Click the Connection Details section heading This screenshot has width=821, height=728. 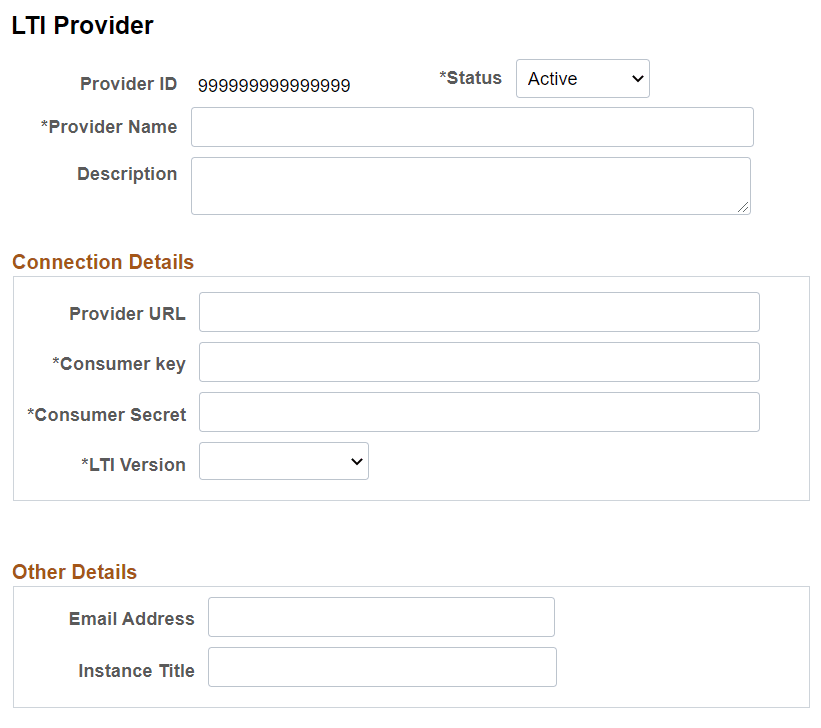tap(102, 262)
